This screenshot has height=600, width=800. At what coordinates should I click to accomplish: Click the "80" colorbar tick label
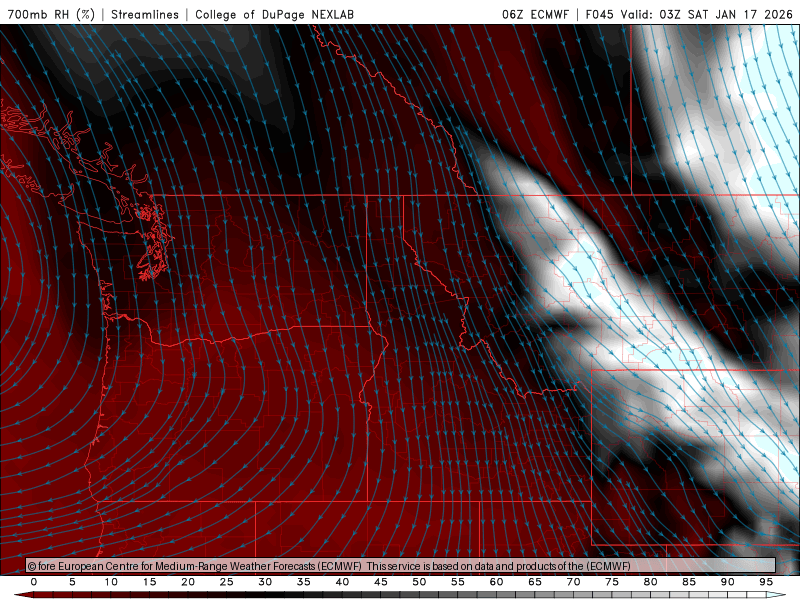[651, 582]
